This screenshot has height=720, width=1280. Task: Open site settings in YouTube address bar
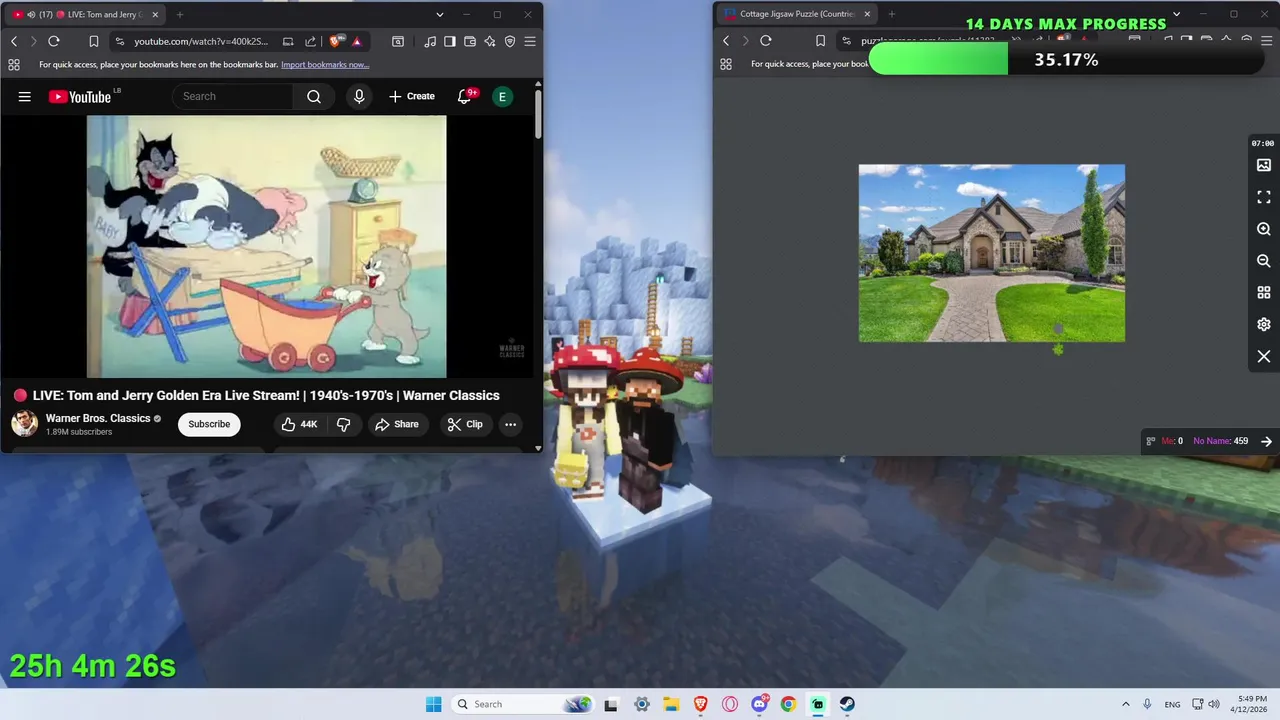120,41
